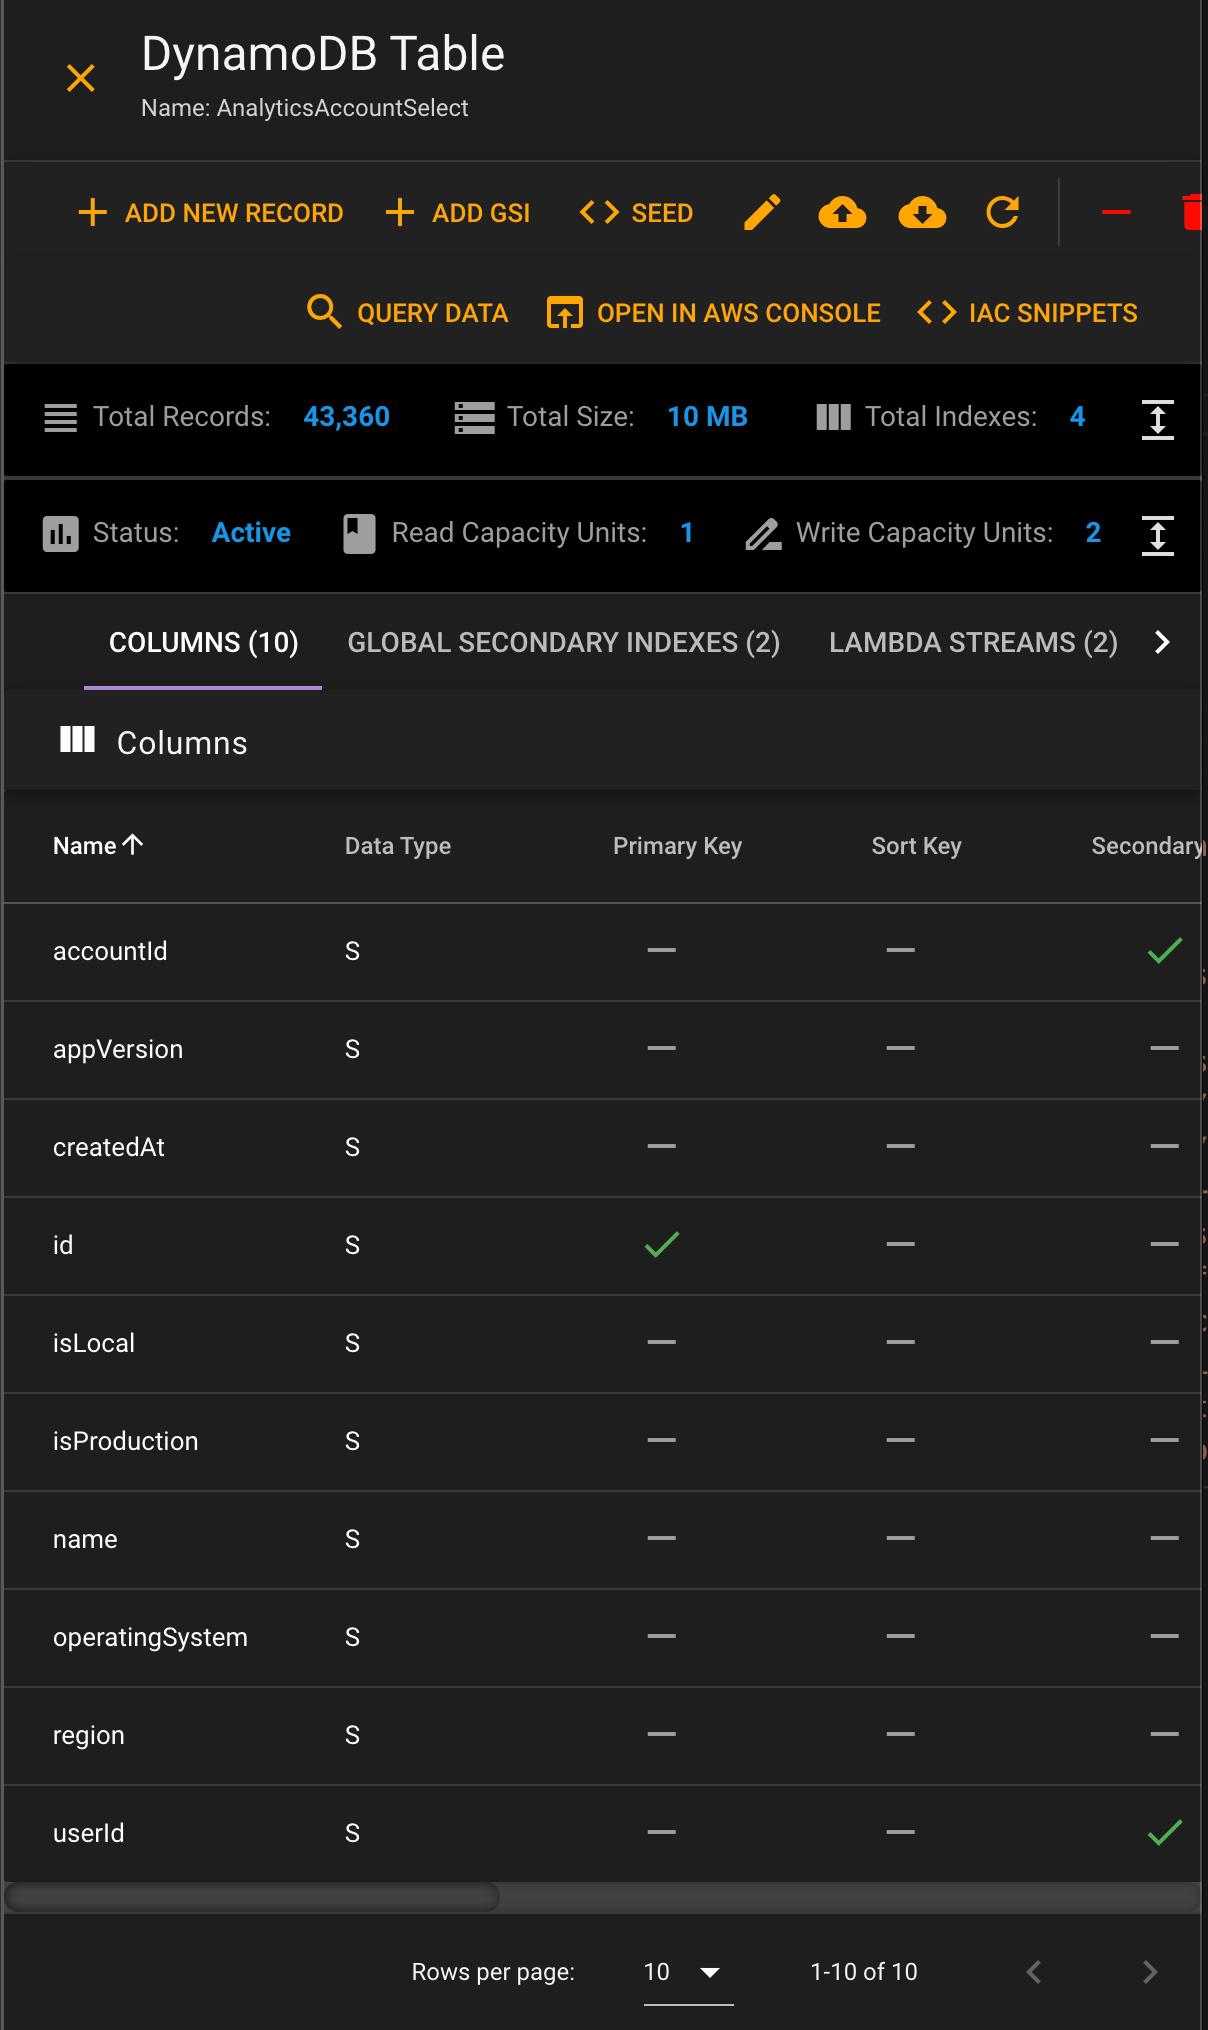Select the userId row

coord(602,1833)
